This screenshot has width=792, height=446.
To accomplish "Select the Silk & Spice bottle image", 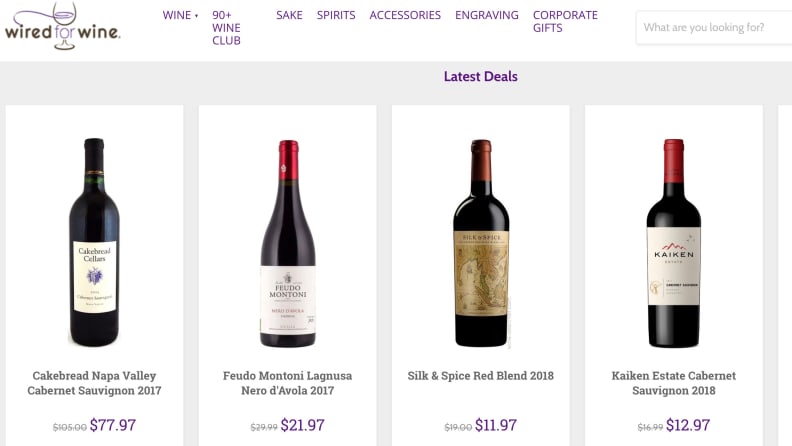I will [481, 243].
